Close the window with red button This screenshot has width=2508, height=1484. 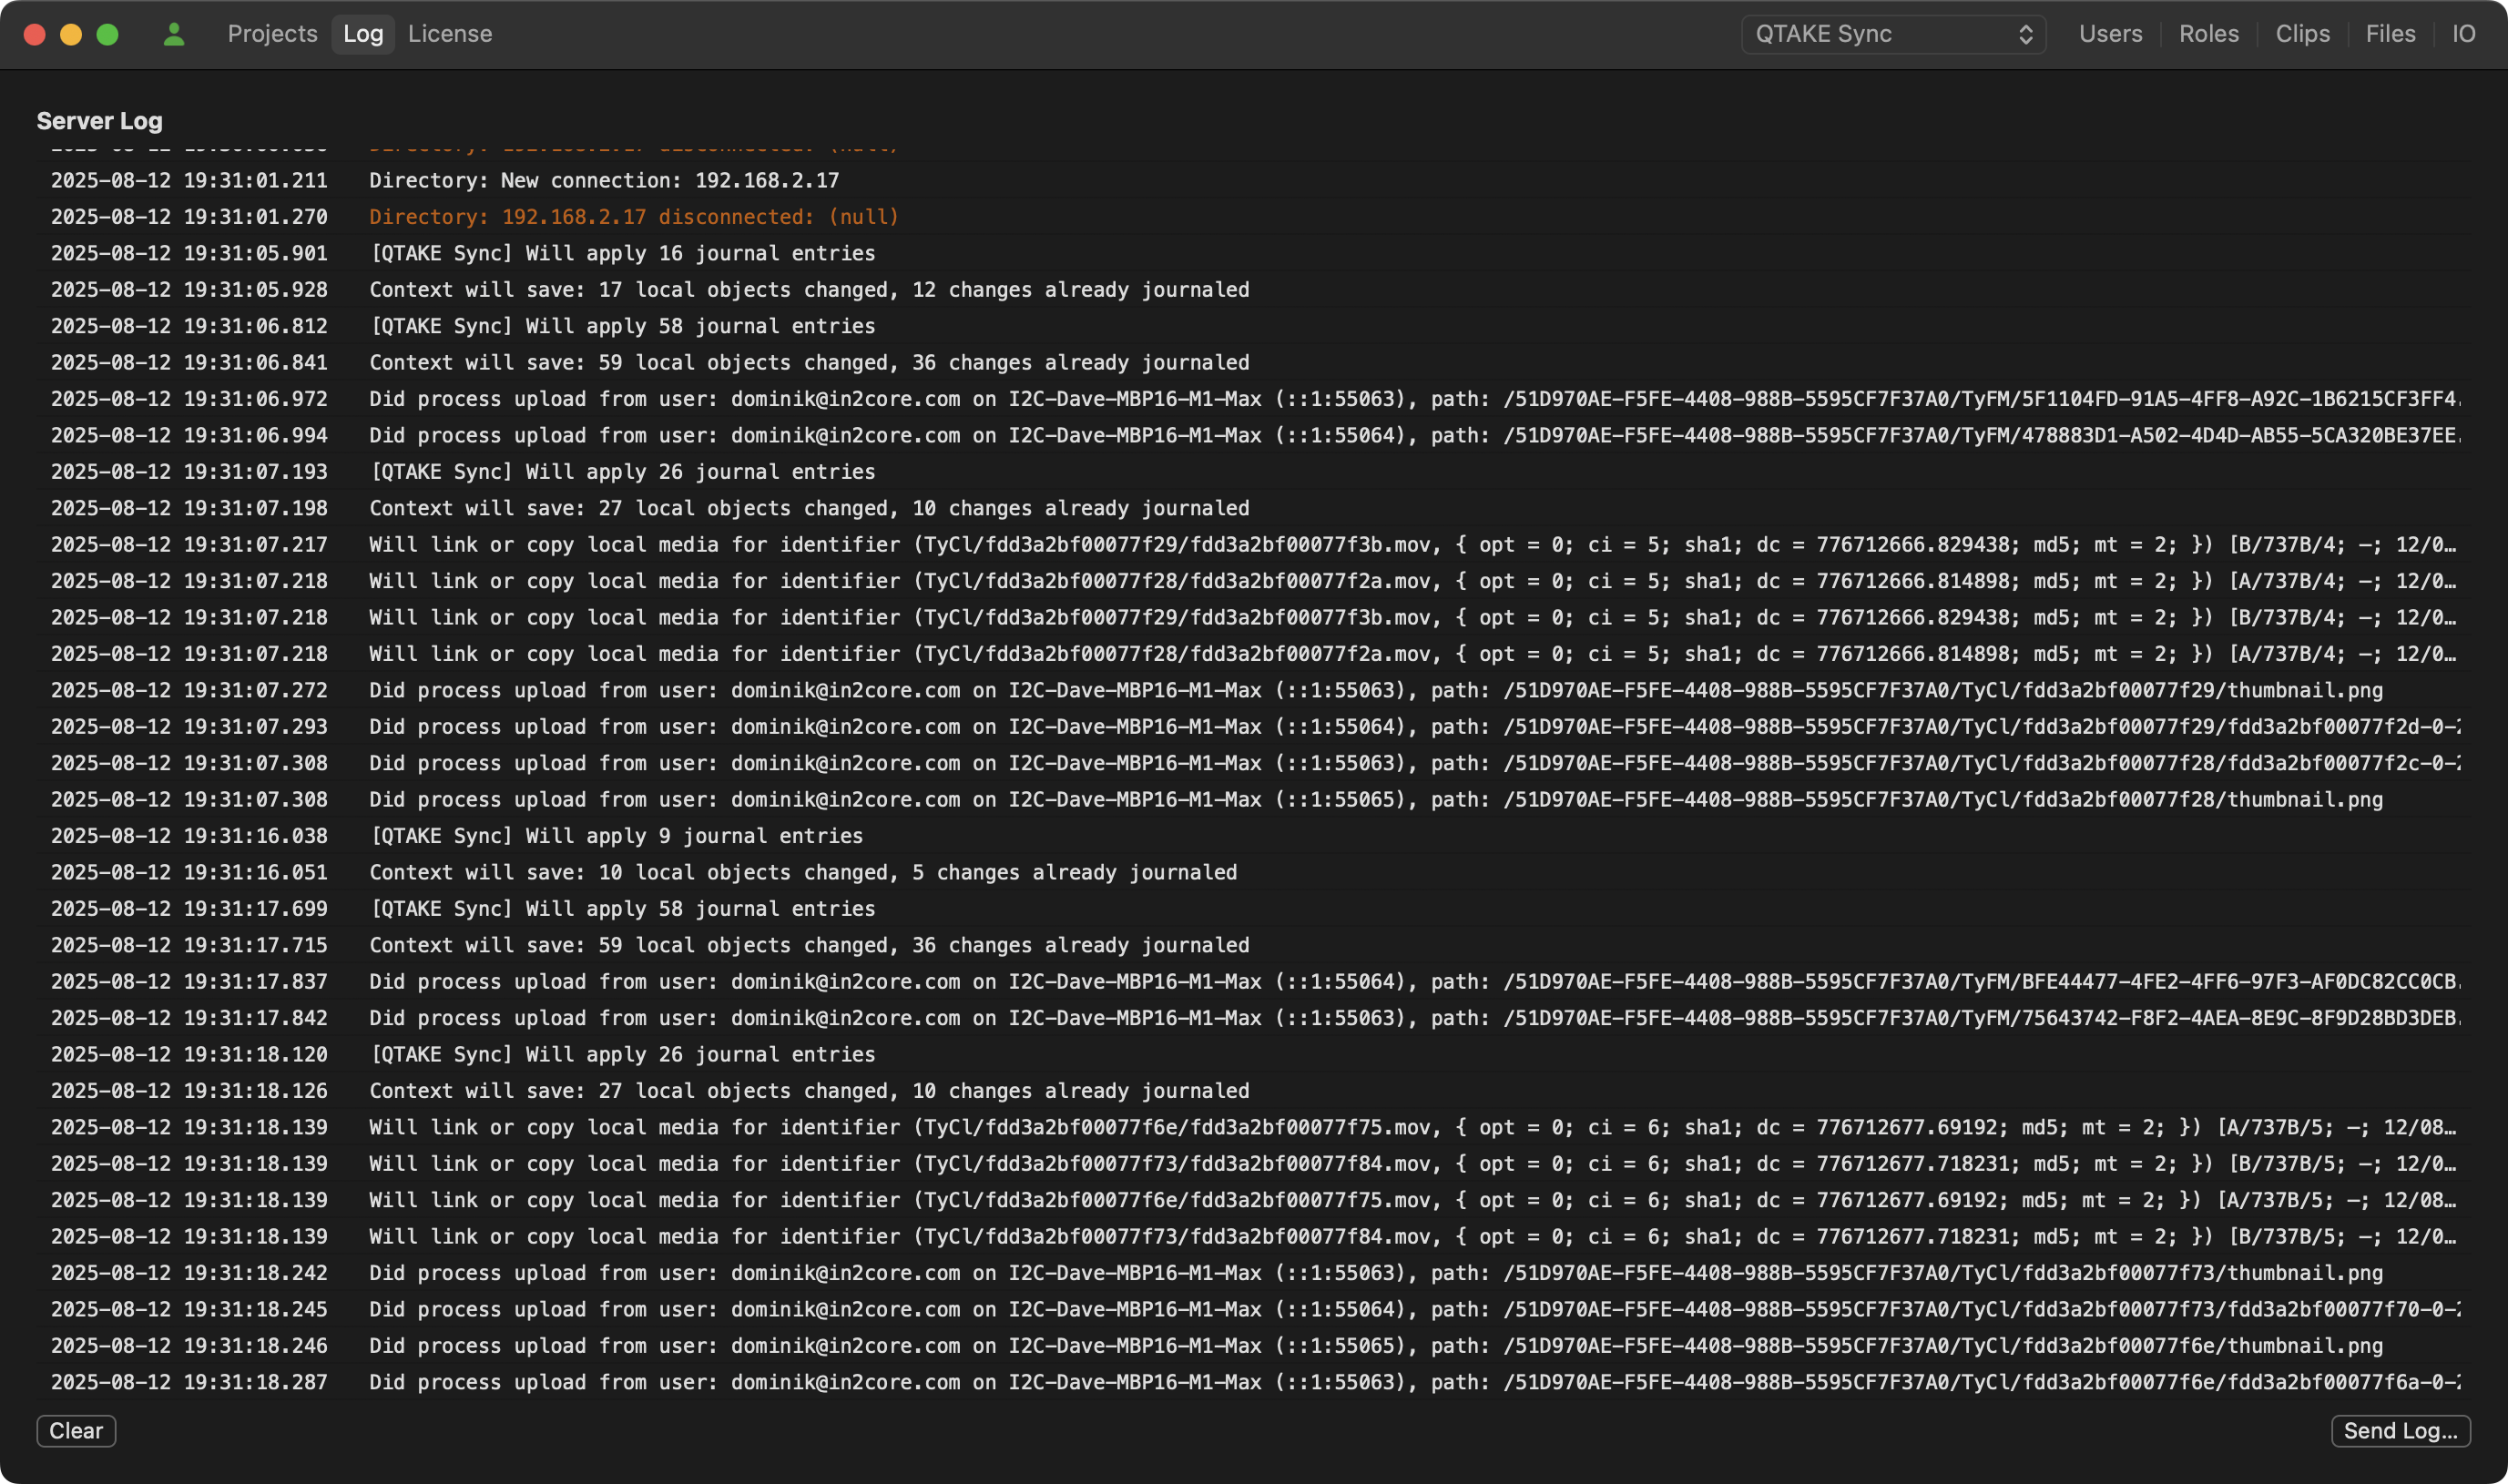(35, 35)
